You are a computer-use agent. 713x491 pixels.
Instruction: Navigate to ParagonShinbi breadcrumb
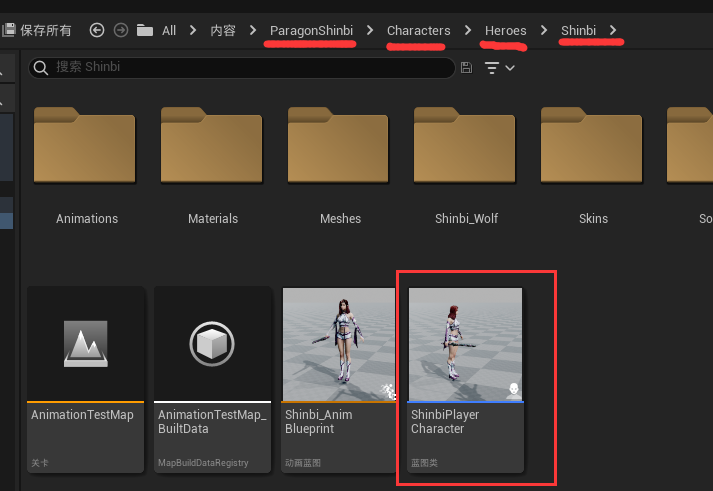pos(311,30)
